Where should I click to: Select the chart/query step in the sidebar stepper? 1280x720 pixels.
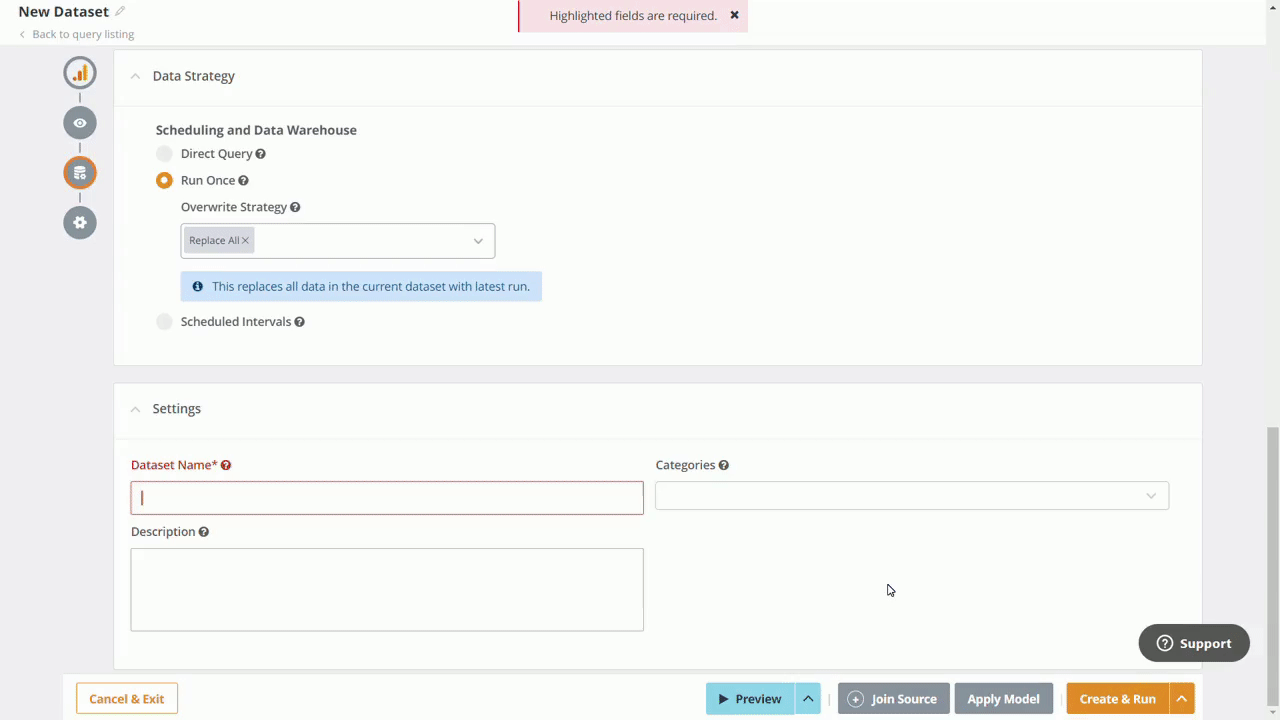[80, 72]
